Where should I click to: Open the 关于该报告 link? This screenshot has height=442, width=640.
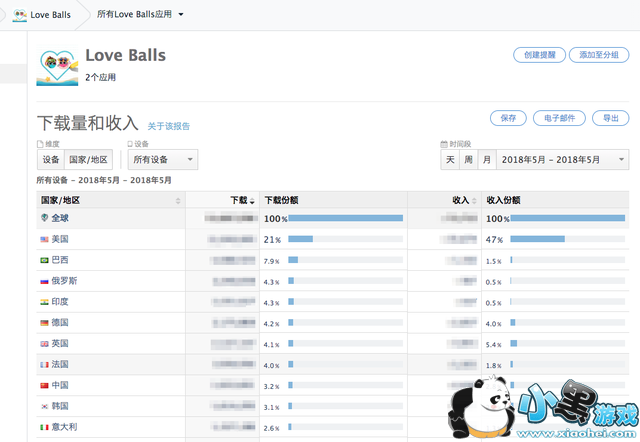click(169, 126)
